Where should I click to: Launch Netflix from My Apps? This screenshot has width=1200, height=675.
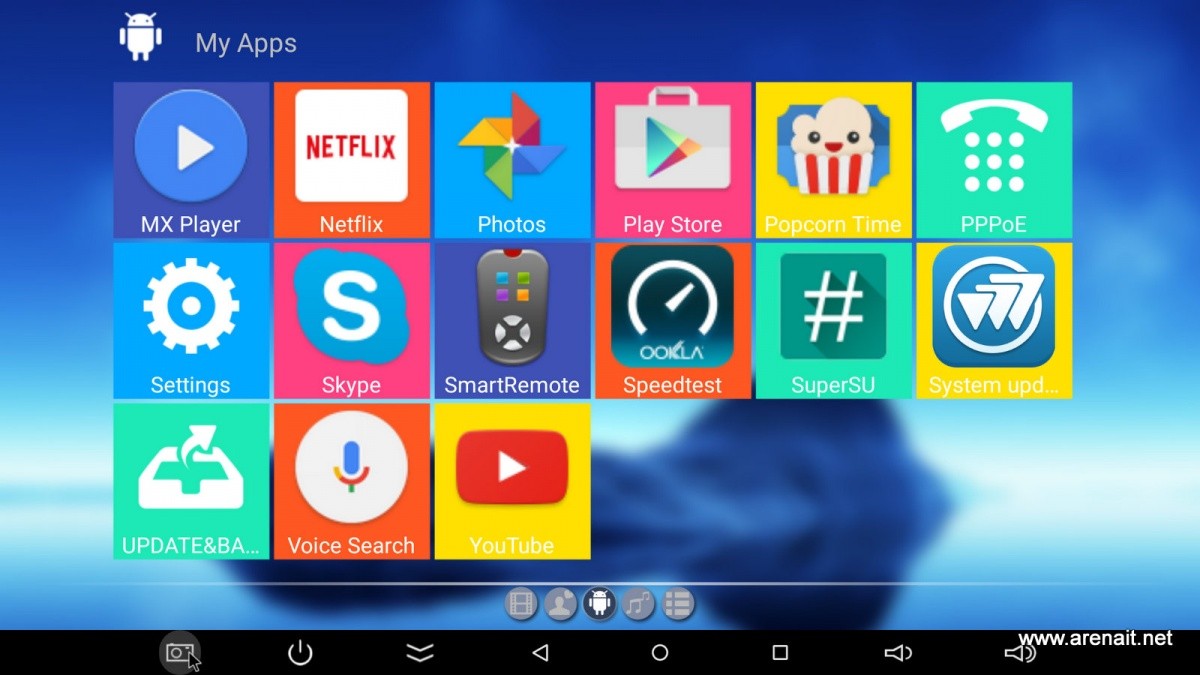[351, 160]
